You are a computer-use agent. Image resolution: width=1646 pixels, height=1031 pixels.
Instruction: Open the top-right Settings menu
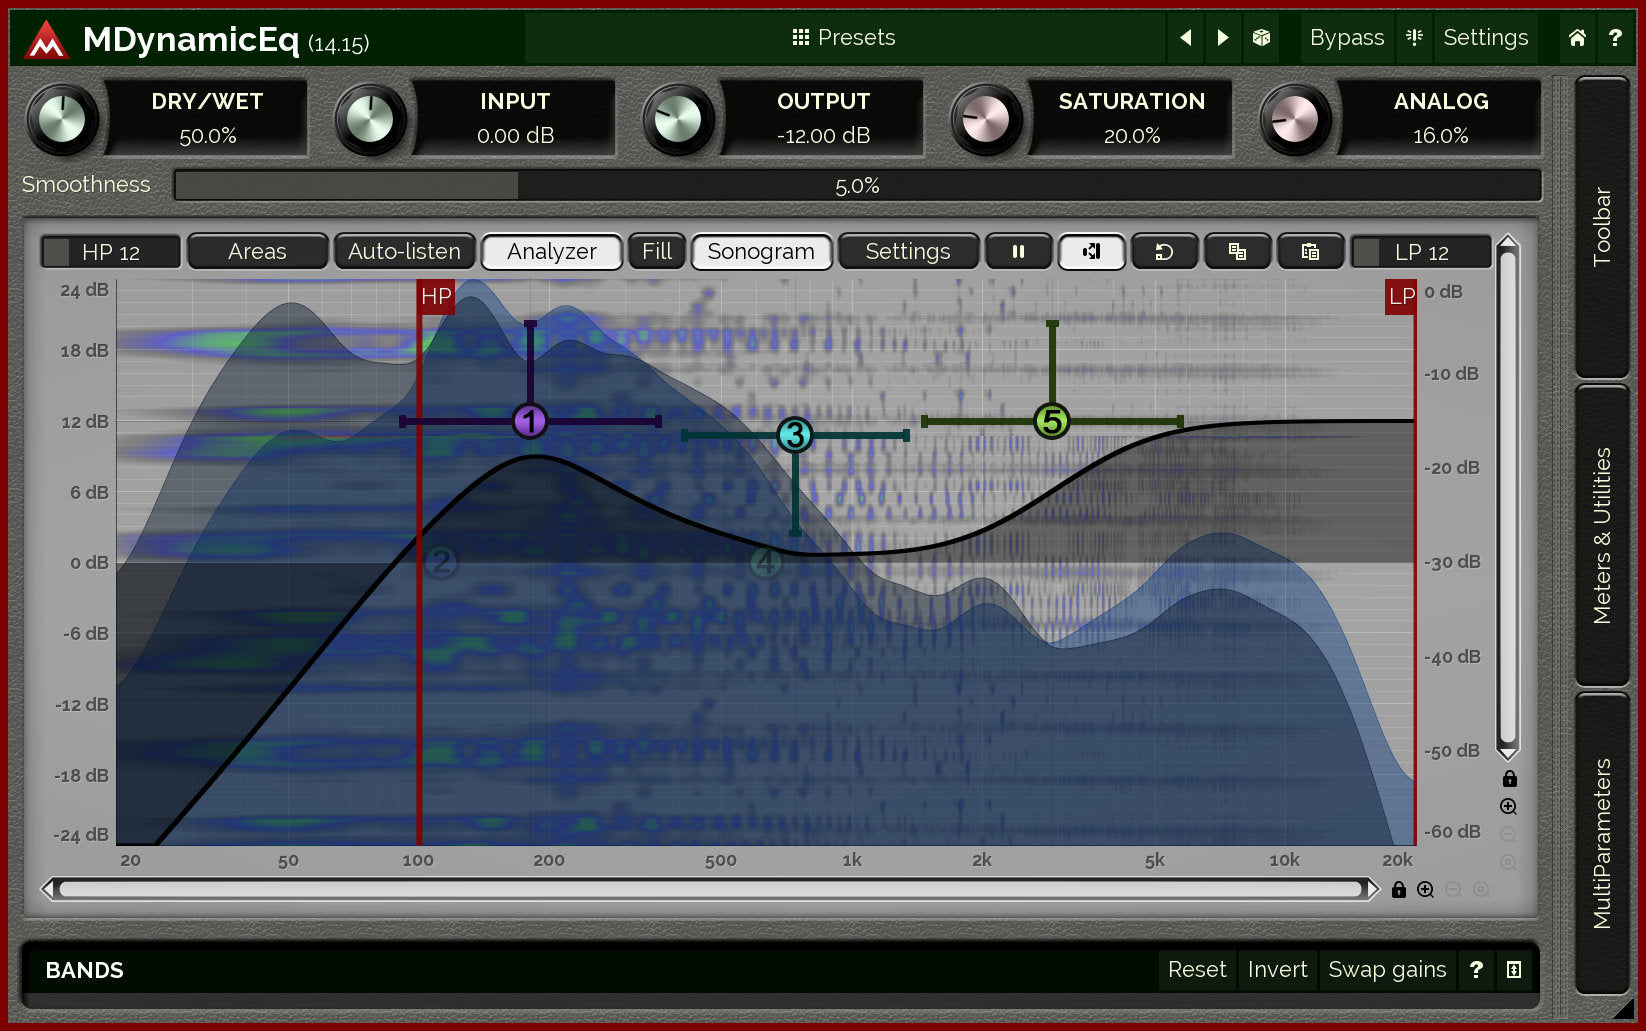tap(1485, 38)
